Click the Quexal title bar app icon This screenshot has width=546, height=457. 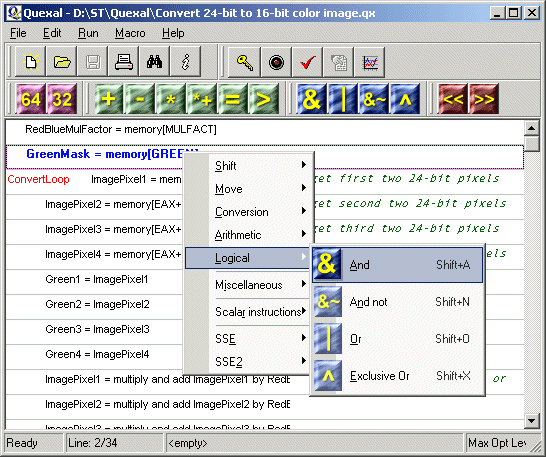[14, 13]
